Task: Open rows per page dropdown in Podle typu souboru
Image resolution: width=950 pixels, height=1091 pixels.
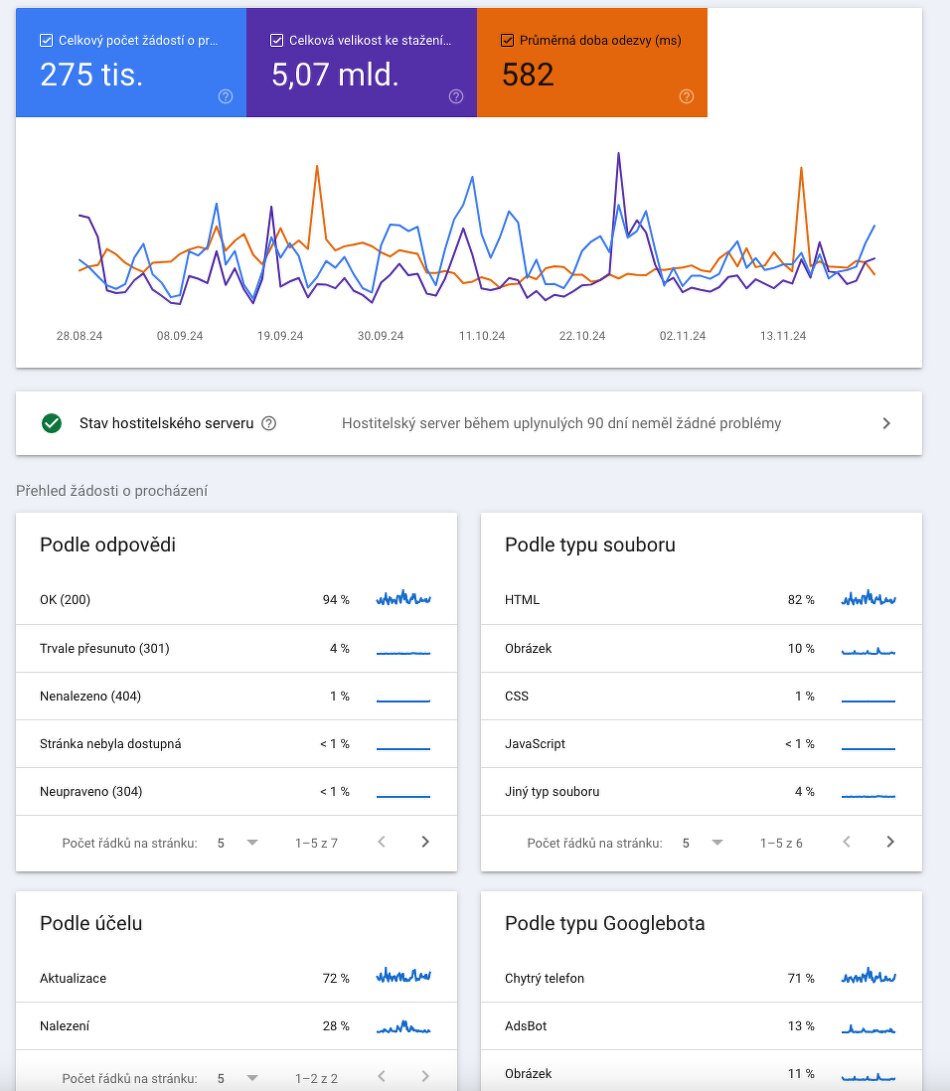Action: [702, 843]
